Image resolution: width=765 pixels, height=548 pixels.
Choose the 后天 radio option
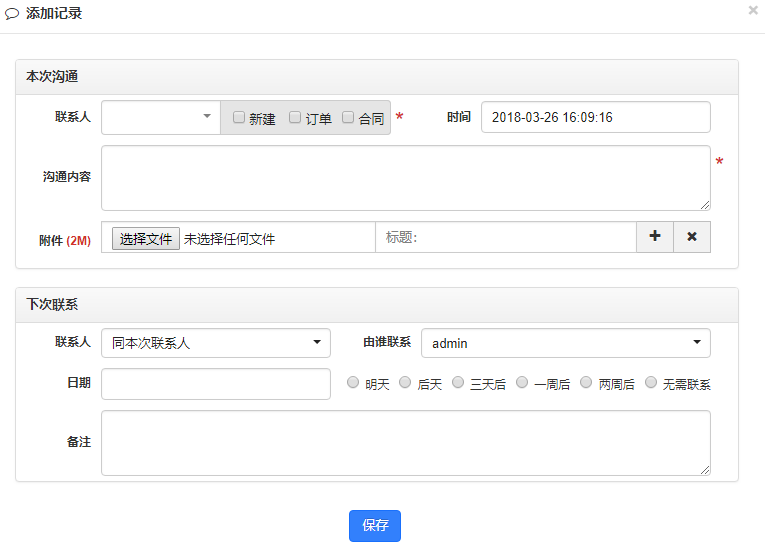pyautogui.click(x=405, y=382)
